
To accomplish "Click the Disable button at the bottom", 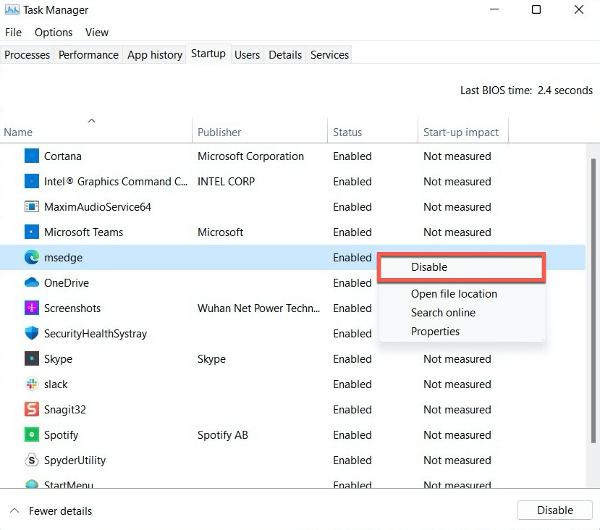I will click(555, 510).
